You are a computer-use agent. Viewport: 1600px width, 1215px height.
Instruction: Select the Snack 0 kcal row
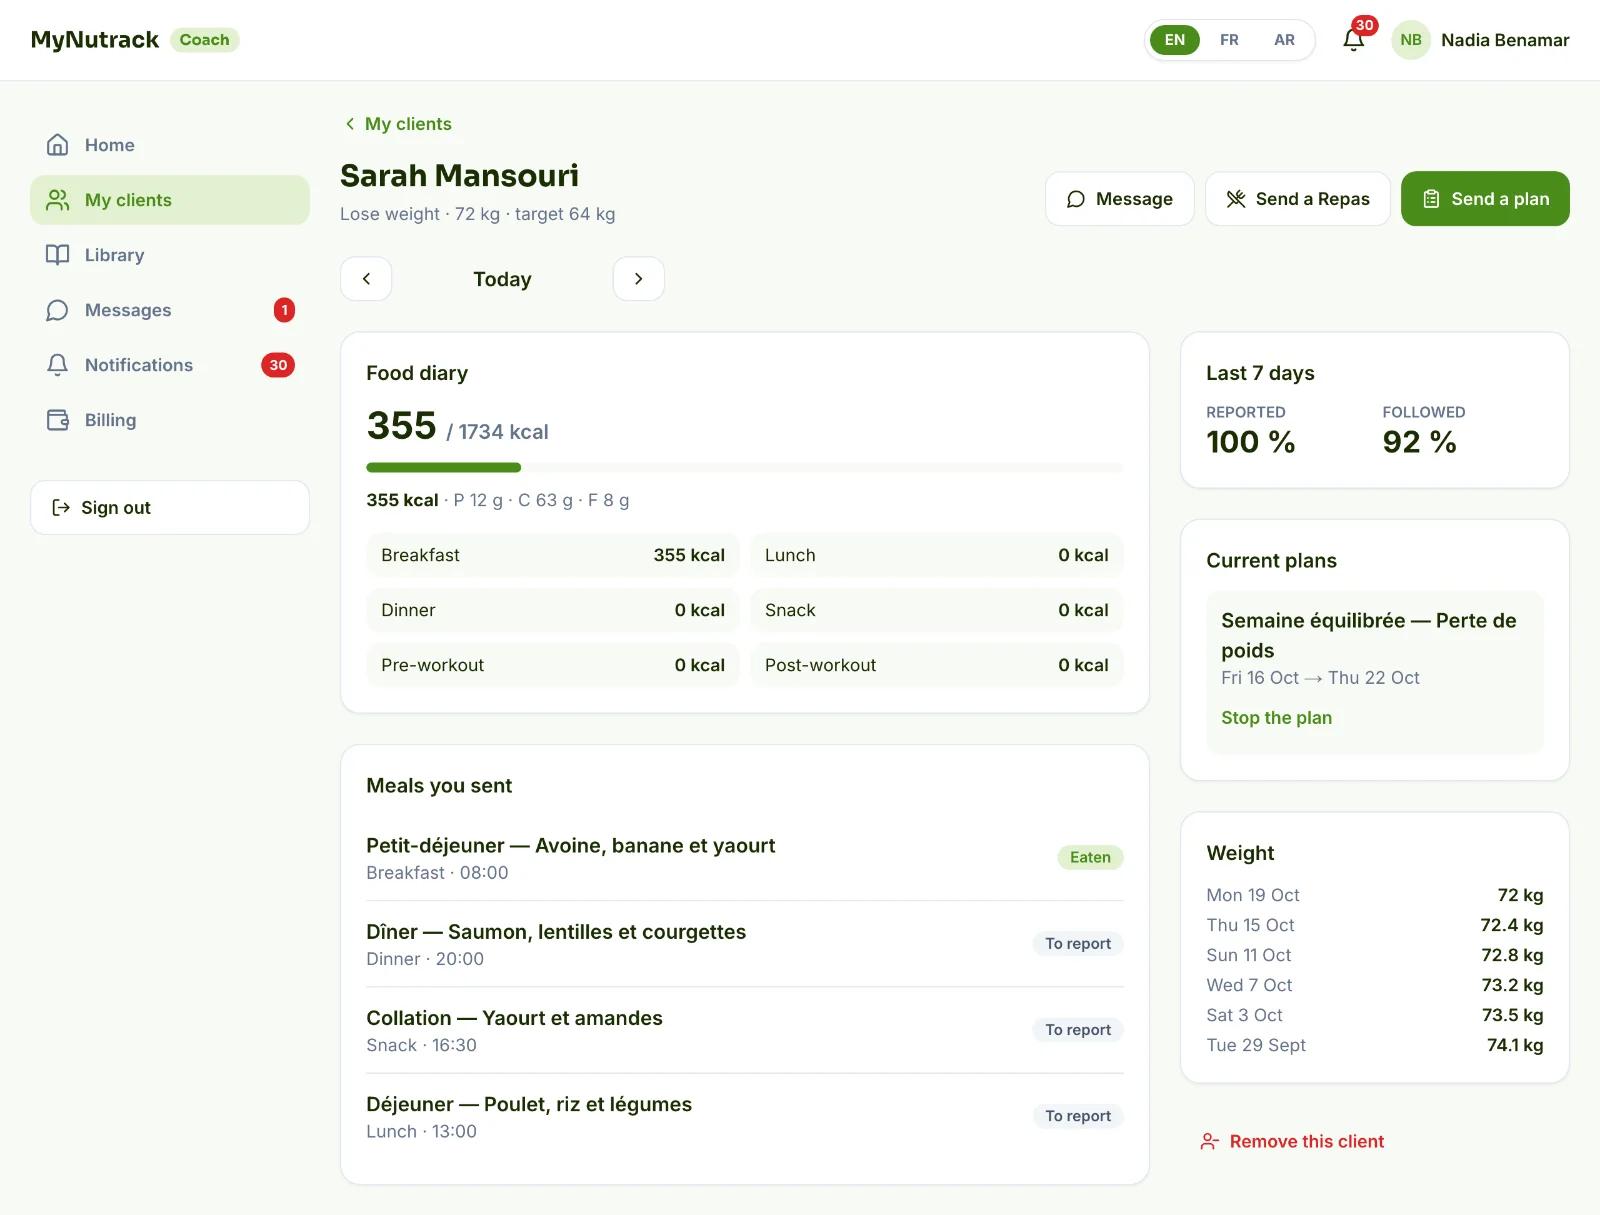coord(937,610)
